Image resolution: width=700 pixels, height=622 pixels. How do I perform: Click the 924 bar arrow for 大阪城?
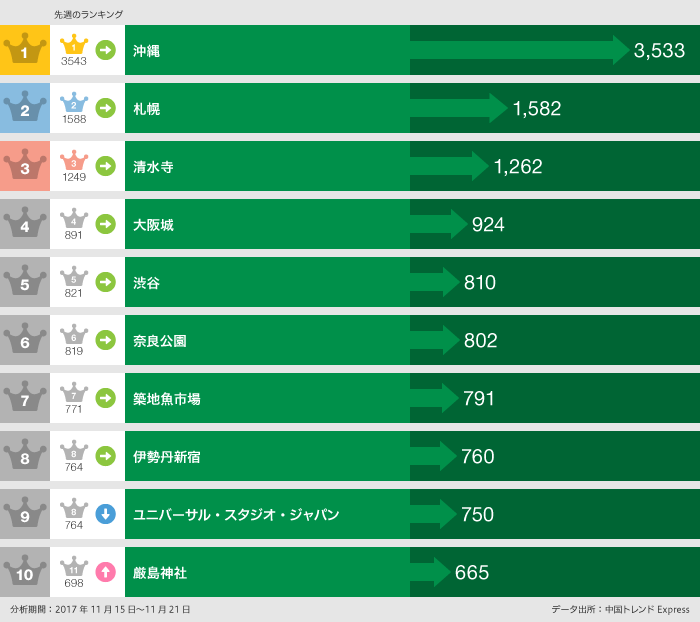[x=440, y=225]
